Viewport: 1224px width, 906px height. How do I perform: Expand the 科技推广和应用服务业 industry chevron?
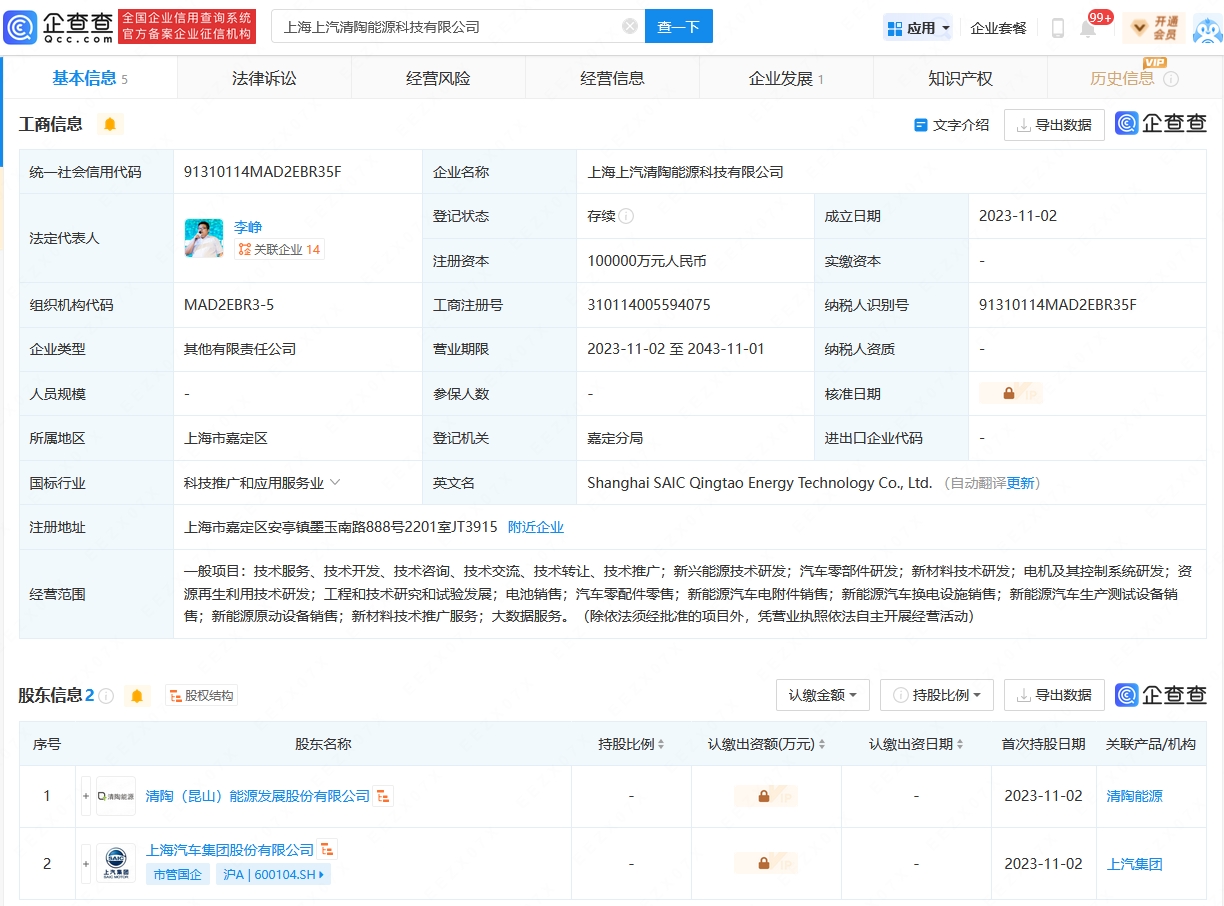[x=335, y=482]
